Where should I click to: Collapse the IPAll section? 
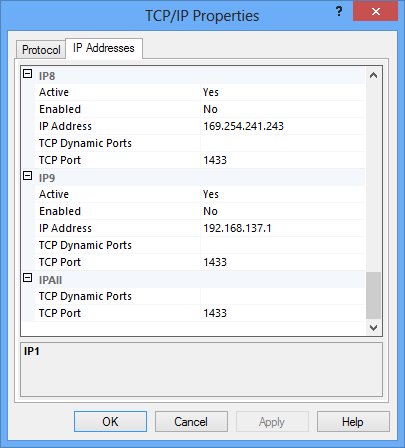click(x=28, y=278)
